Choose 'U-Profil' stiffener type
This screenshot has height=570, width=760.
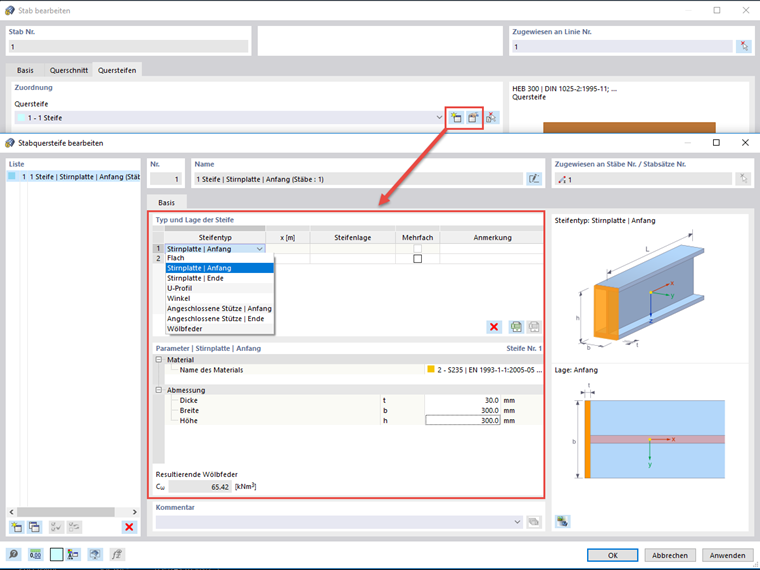pos(220,288)
